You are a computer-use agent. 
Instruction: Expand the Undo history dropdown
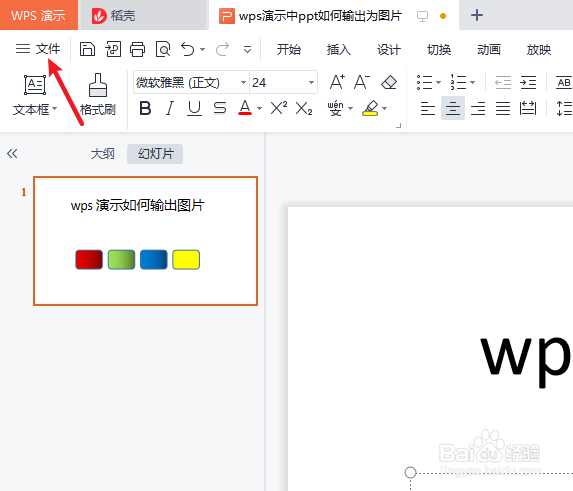coord(202,49)
